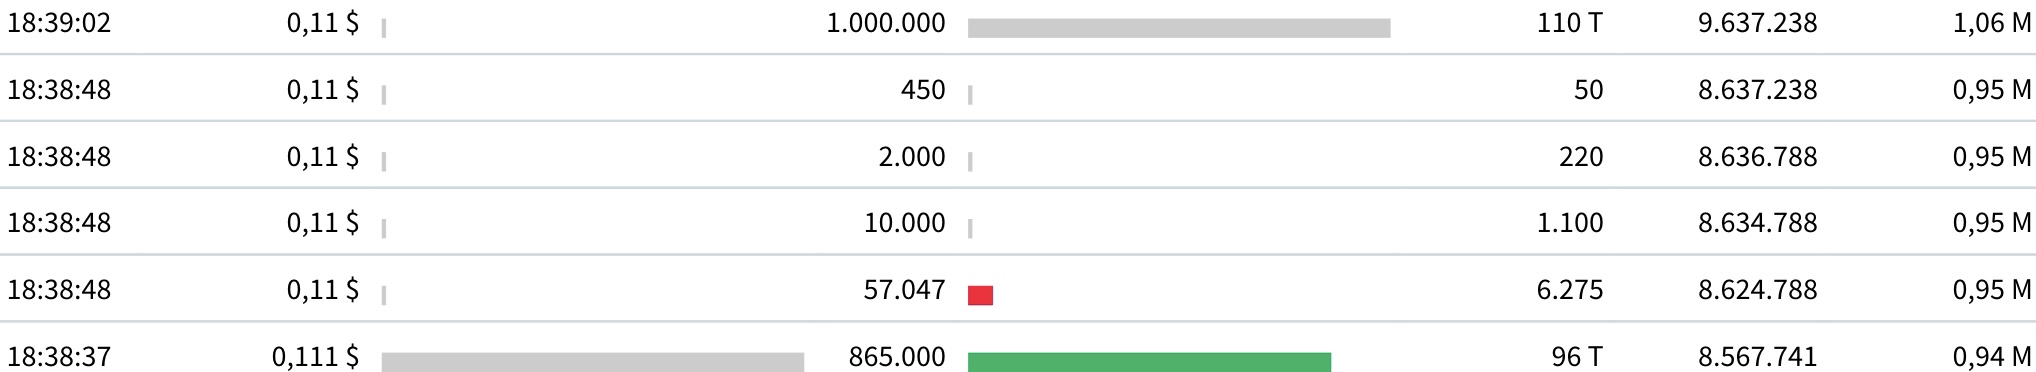Click the volume value 2.000

coord(912,156)
